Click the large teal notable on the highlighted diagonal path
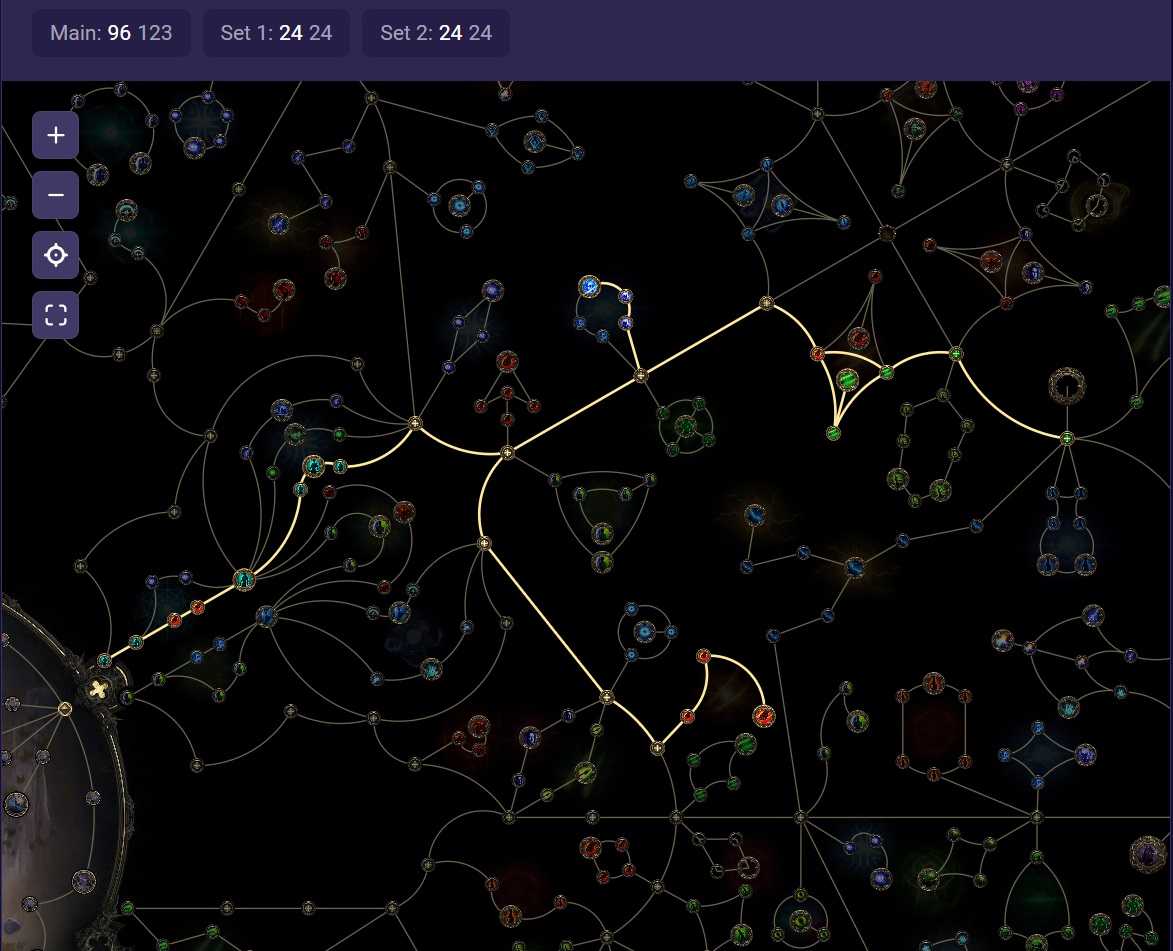The width and height of the screenshot is (1173, 951). tap(244, 579)
